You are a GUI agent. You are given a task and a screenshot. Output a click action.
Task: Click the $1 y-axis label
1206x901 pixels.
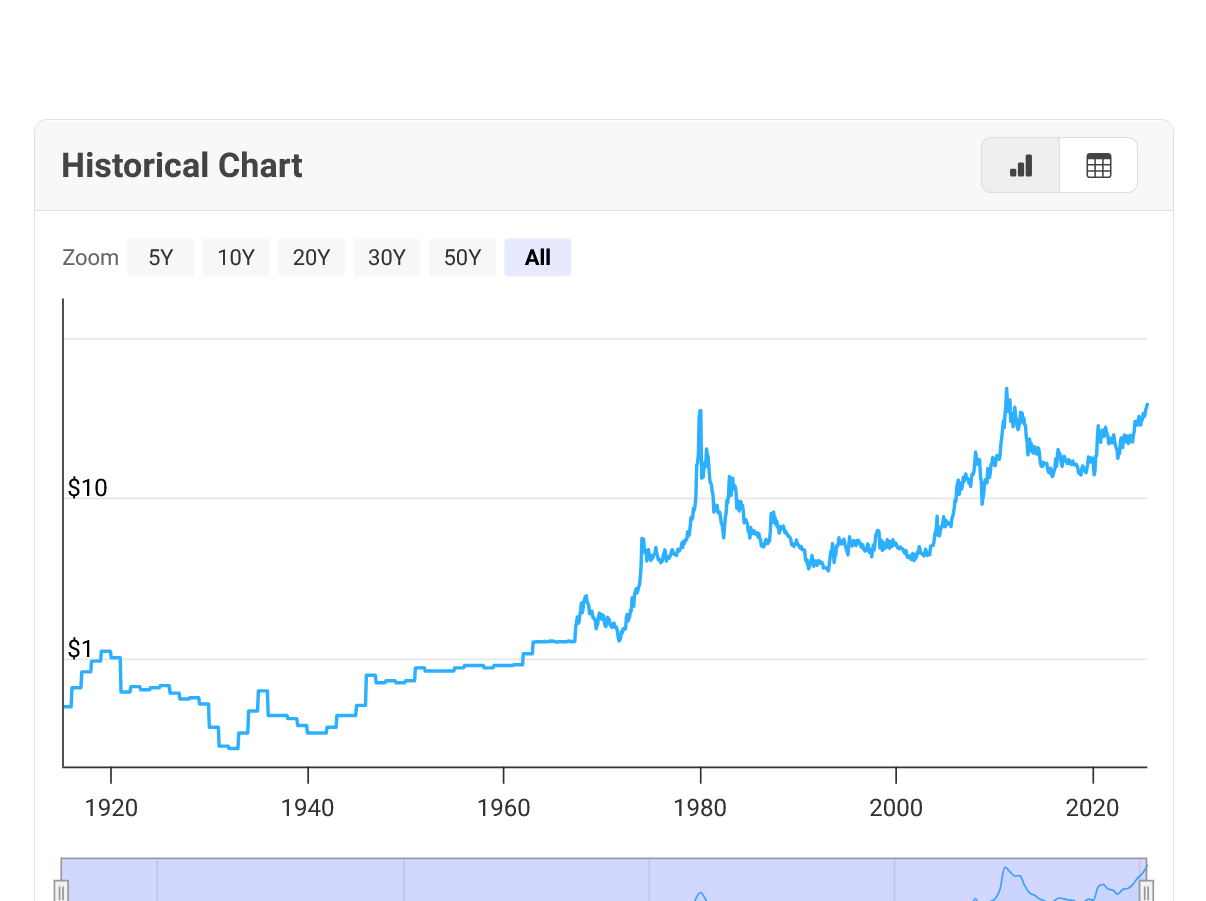click(x=80, y=649)
